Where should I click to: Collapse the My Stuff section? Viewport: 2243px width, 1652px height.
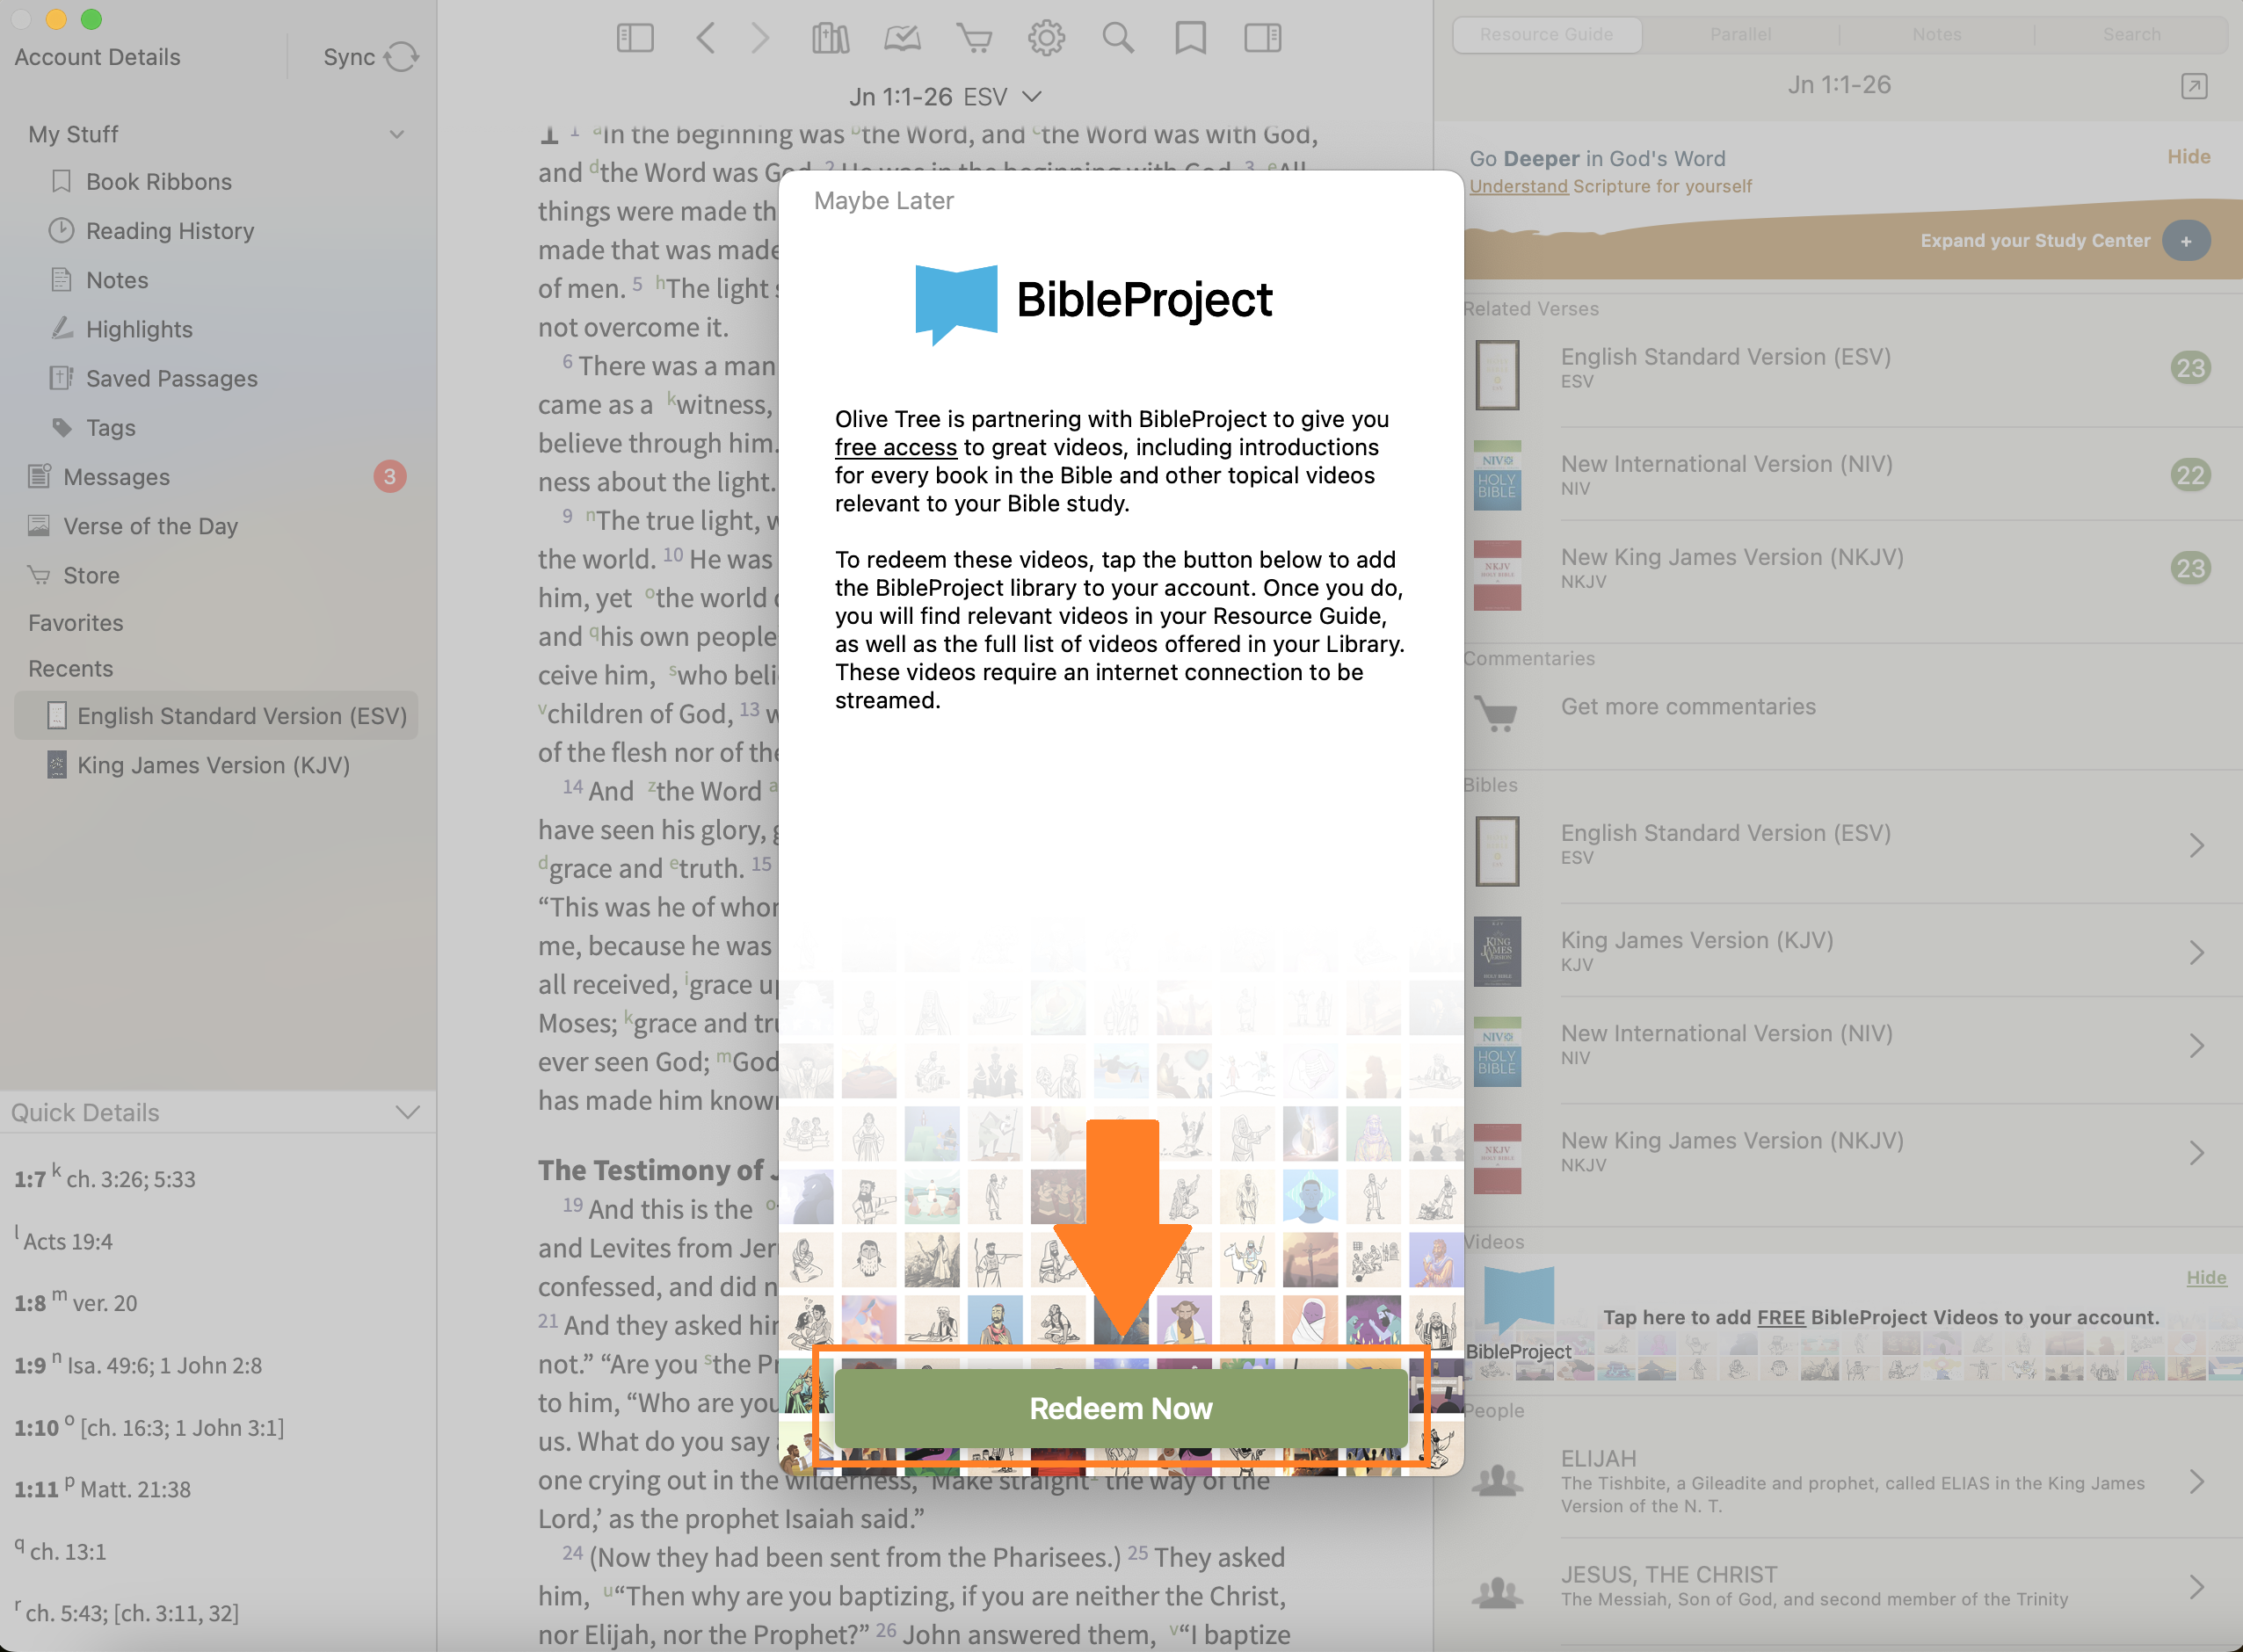397,135
